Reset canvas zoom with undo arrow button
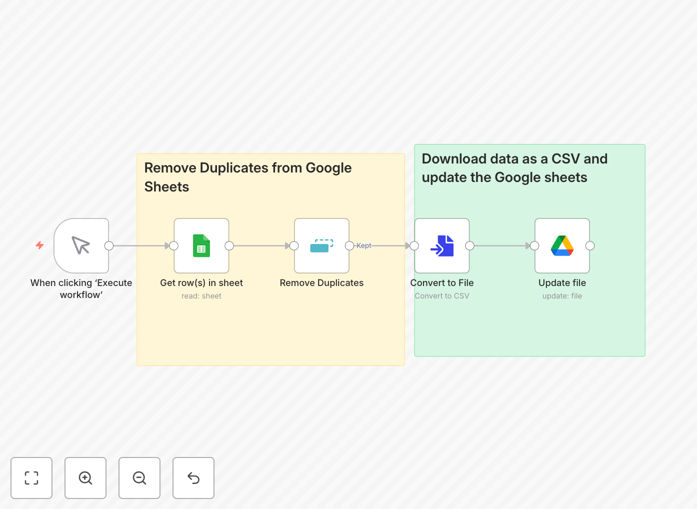Viewport: 697px width, 509px height. [193, 478]
